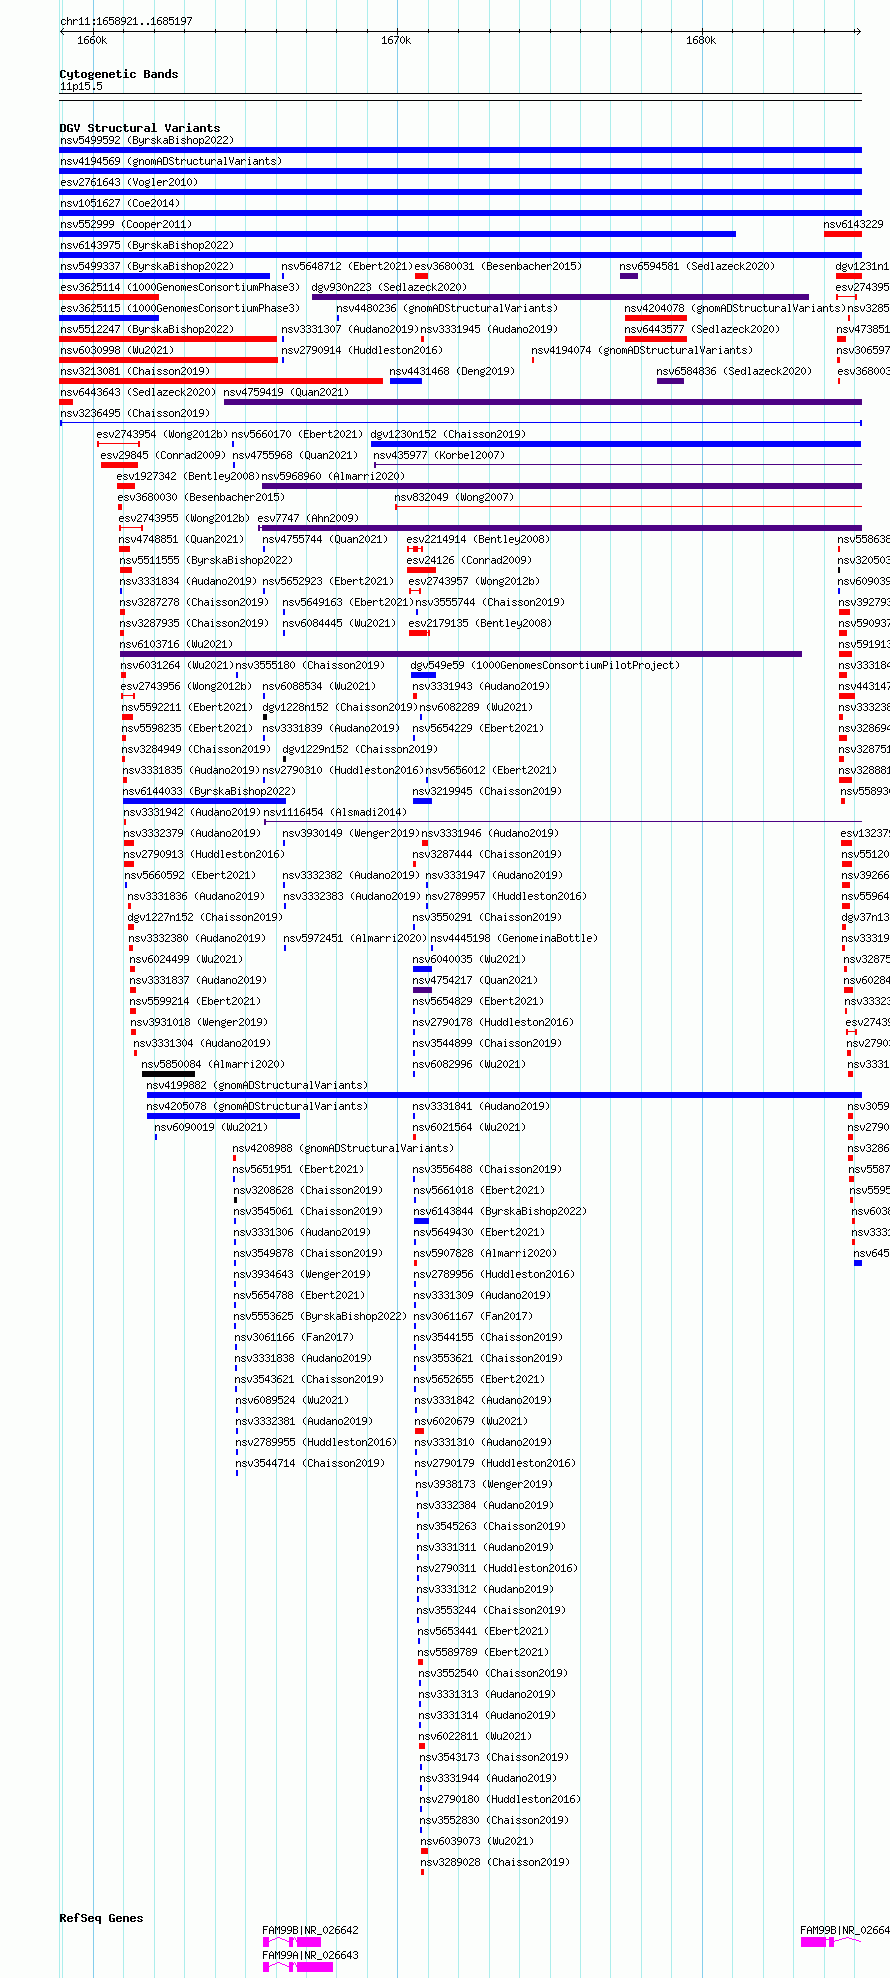Click the nsv6144033 (ByrskaBishop2022) label
Image resolution: width=890 pixels, height=1978 pixels.
pos(209,791)
